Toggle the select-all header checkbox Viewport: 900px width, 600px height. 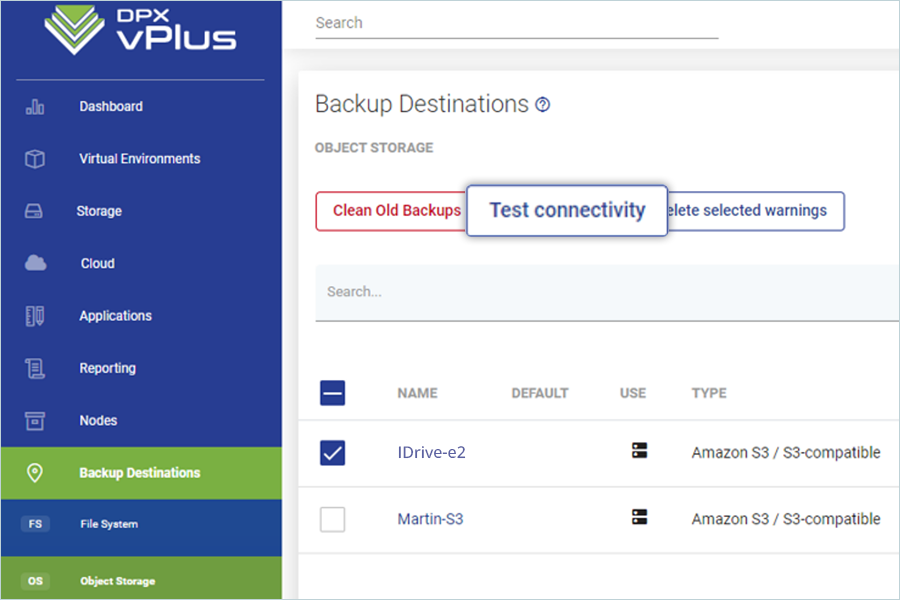[333, 393]
